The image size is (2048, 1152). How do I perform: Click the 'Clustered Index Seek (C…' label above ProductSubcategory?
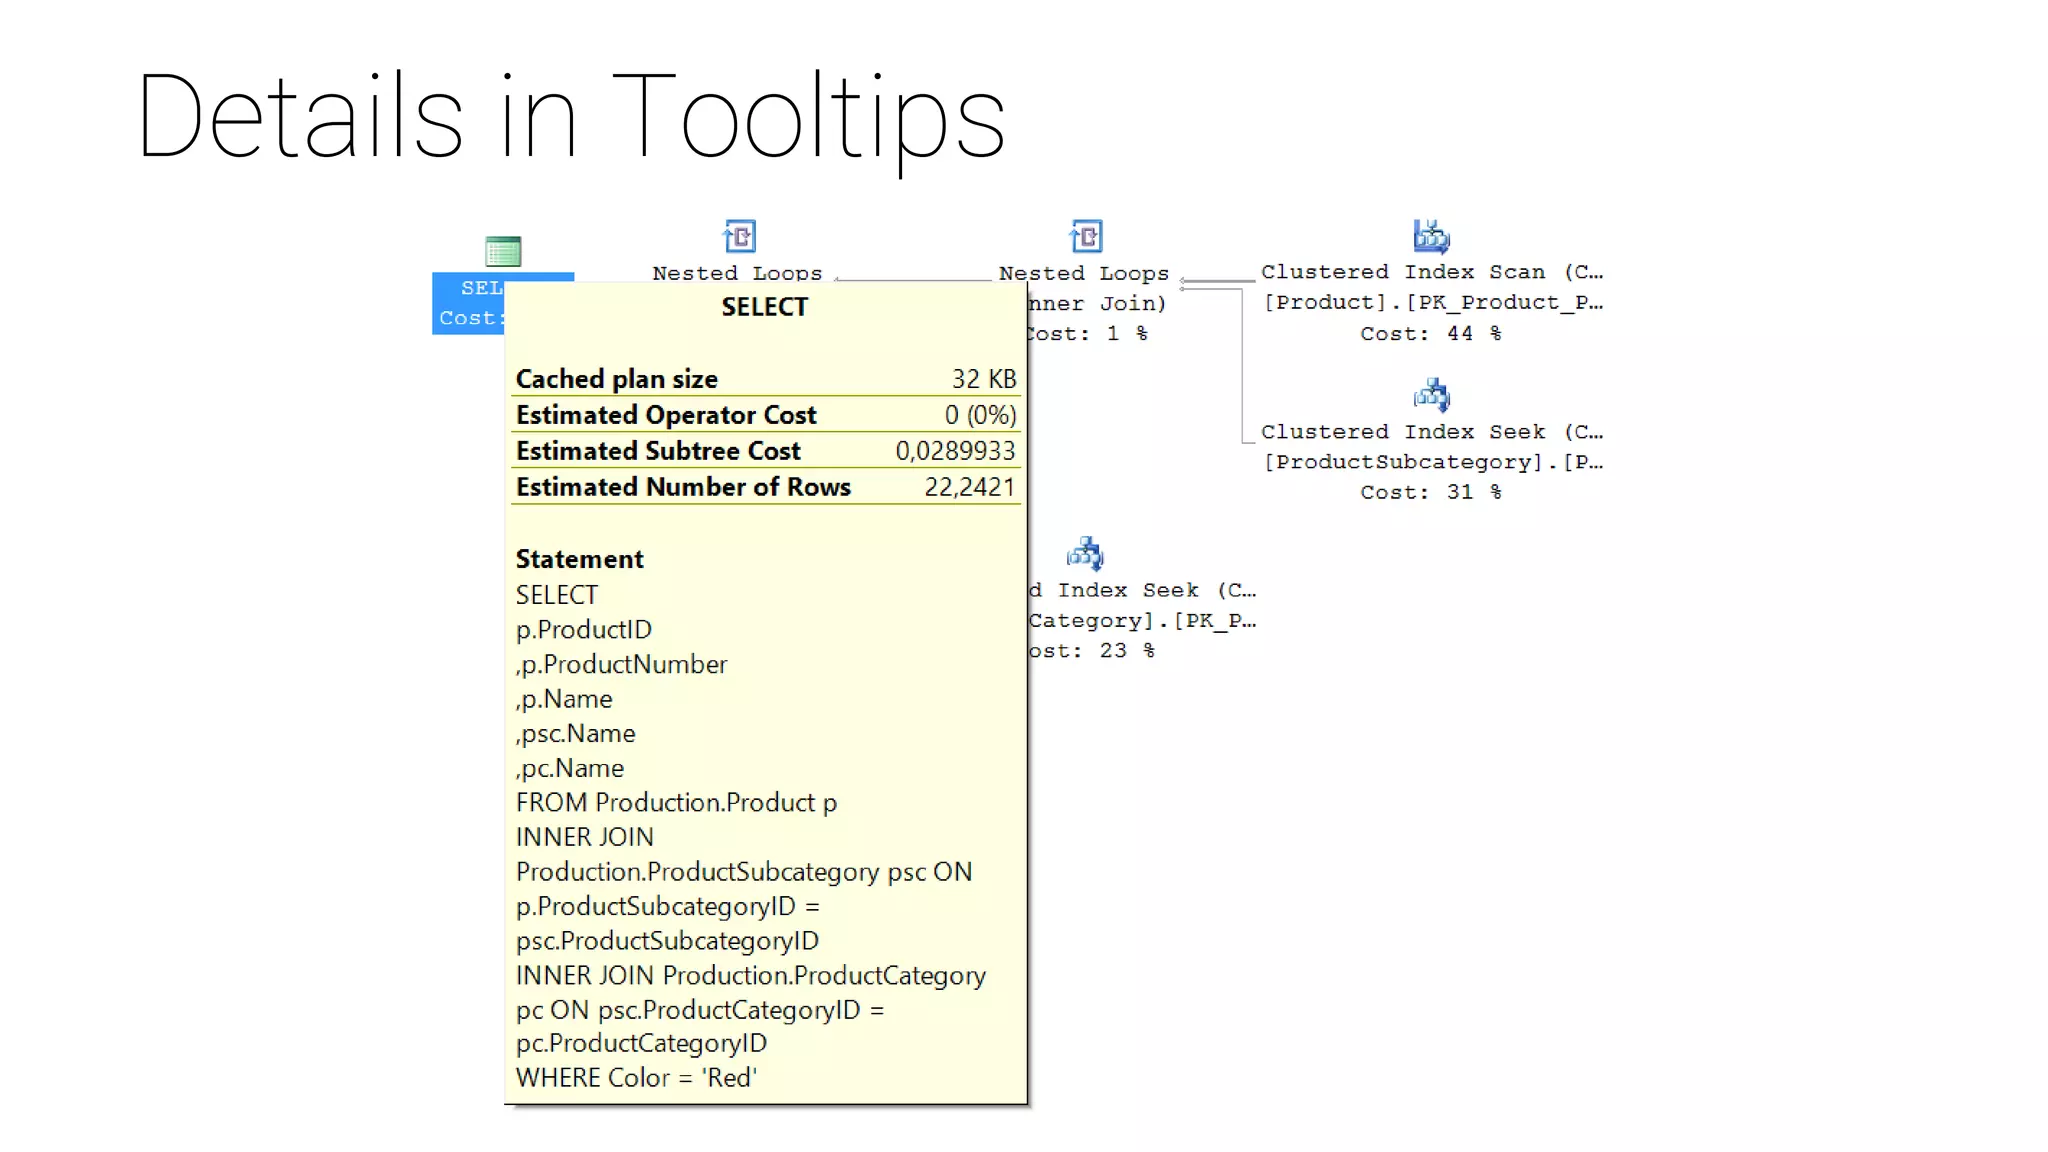coord(1431,432)
